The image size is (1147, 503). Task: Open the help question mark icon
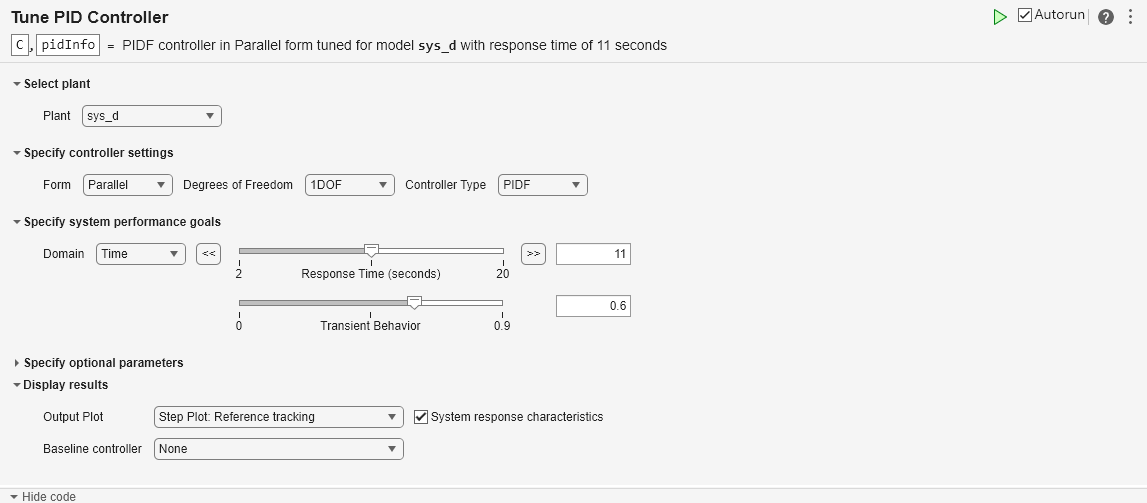point(1105,17)
